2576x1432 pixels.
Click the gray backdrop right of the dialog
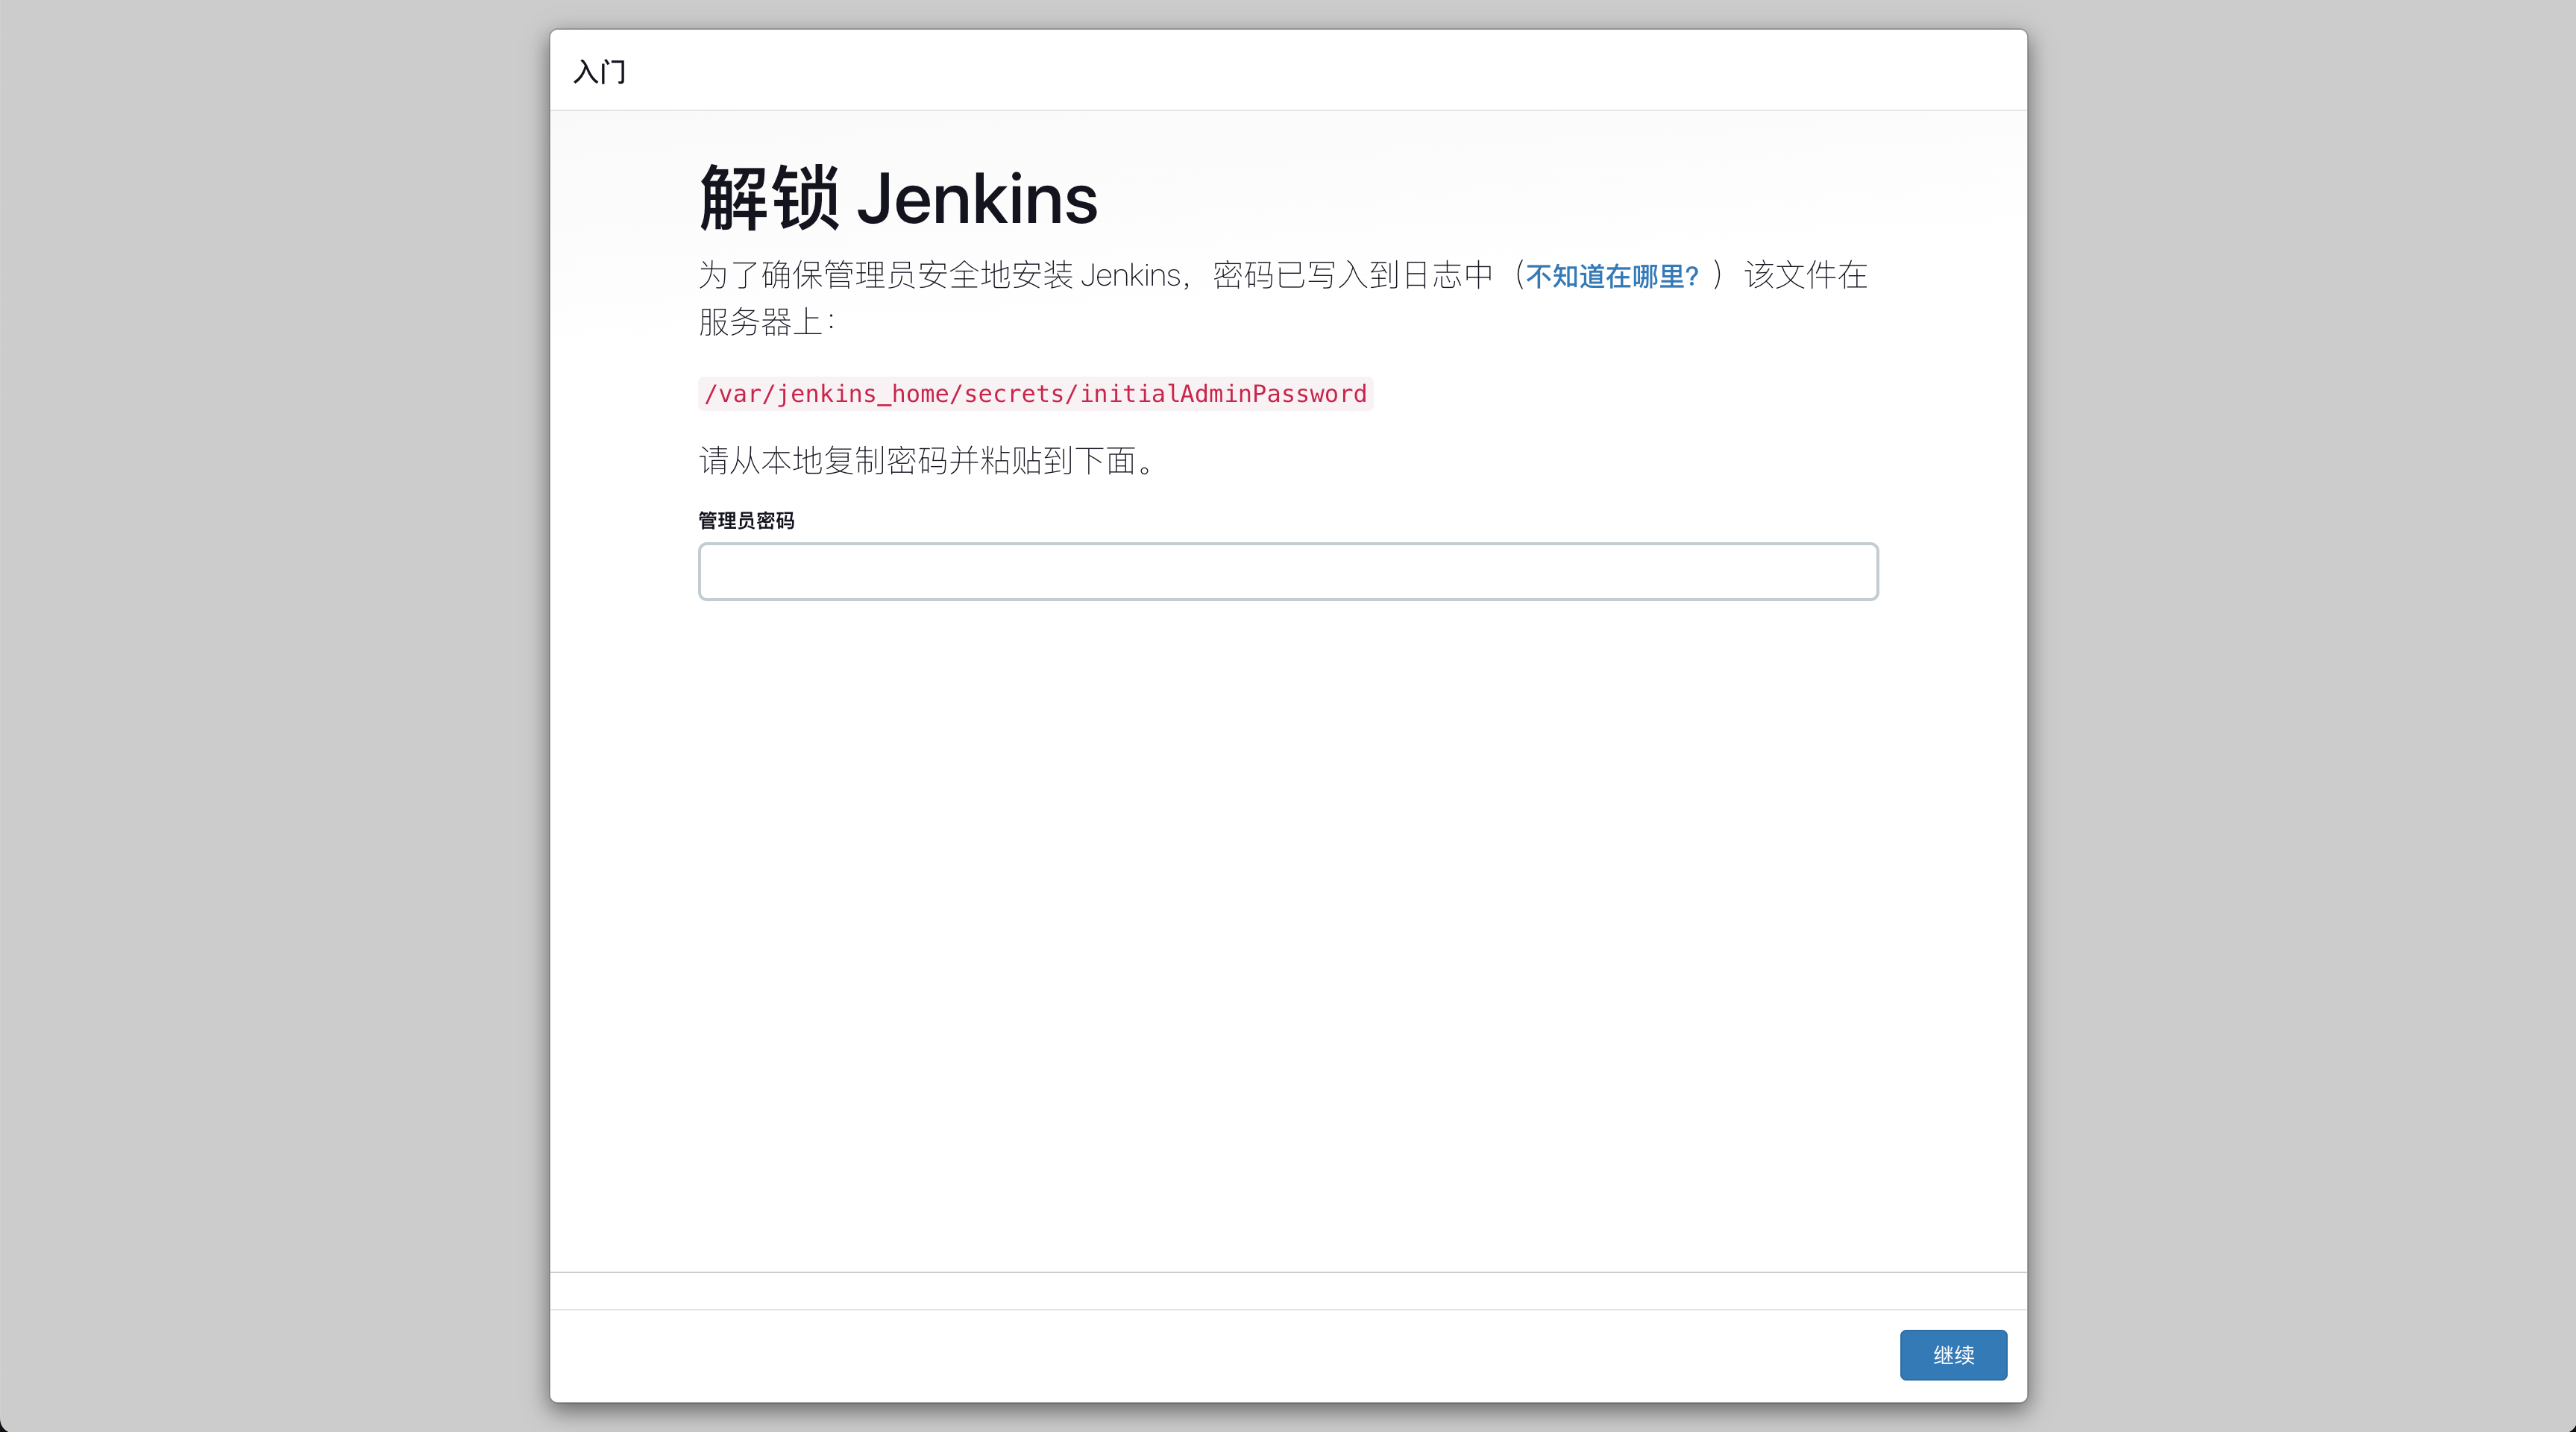point(2300,700)
